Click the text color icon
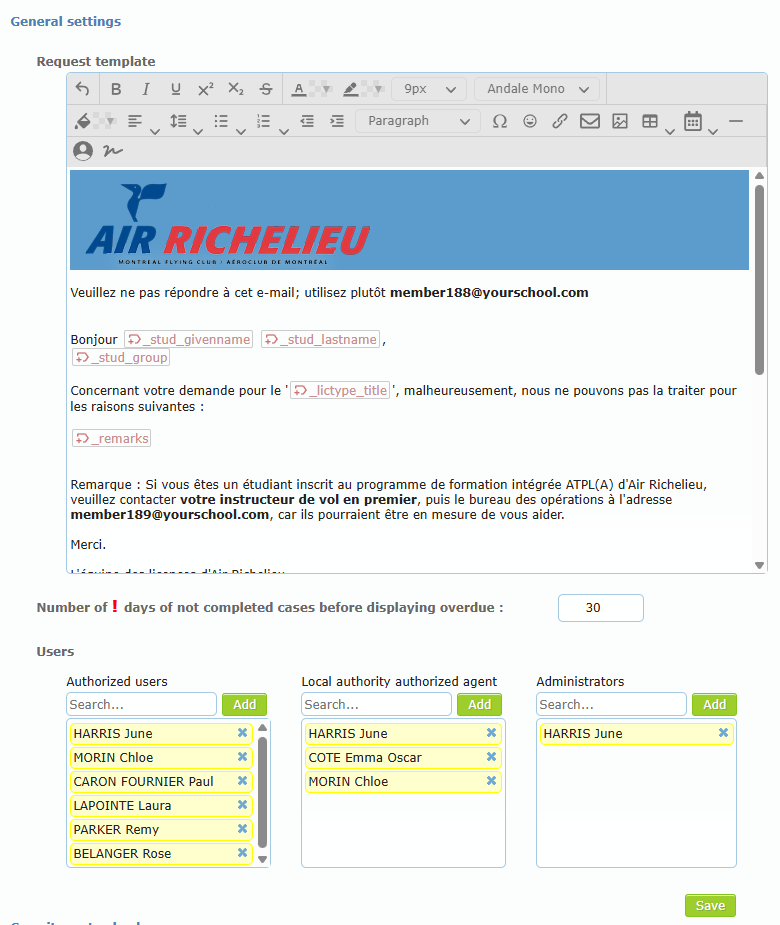780x925 pixels. (299, 89)
